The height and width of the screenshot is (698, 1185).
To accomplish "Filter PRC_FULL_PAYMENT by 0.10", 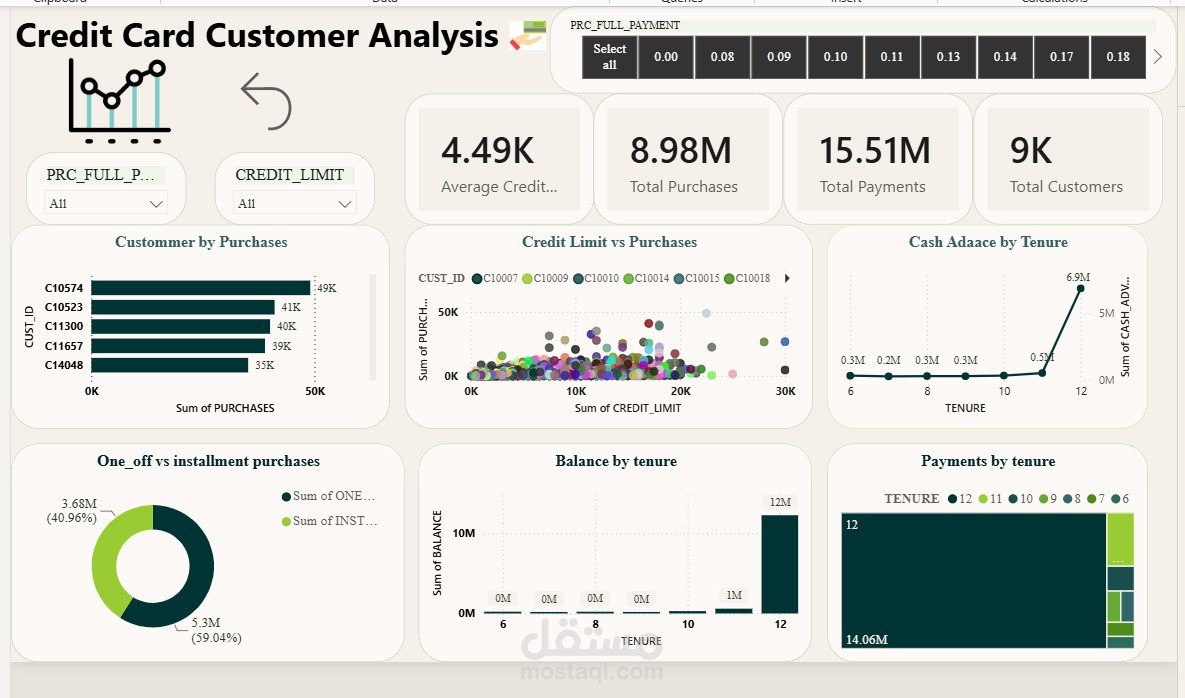I will coord(836,57).
